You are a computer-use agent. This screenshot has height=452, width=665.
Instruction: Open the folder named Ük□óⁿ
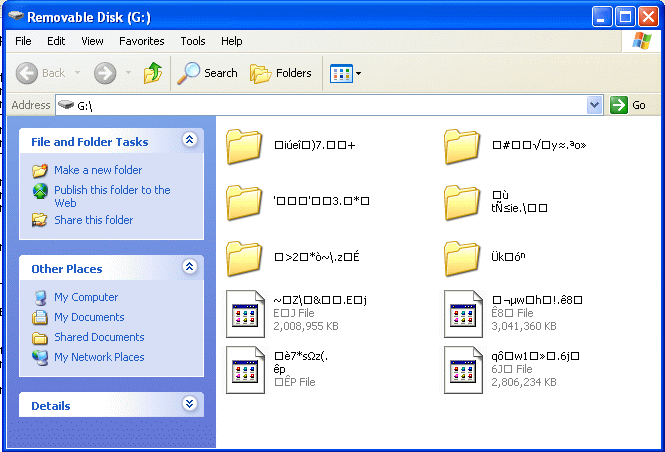click(462, 258)
